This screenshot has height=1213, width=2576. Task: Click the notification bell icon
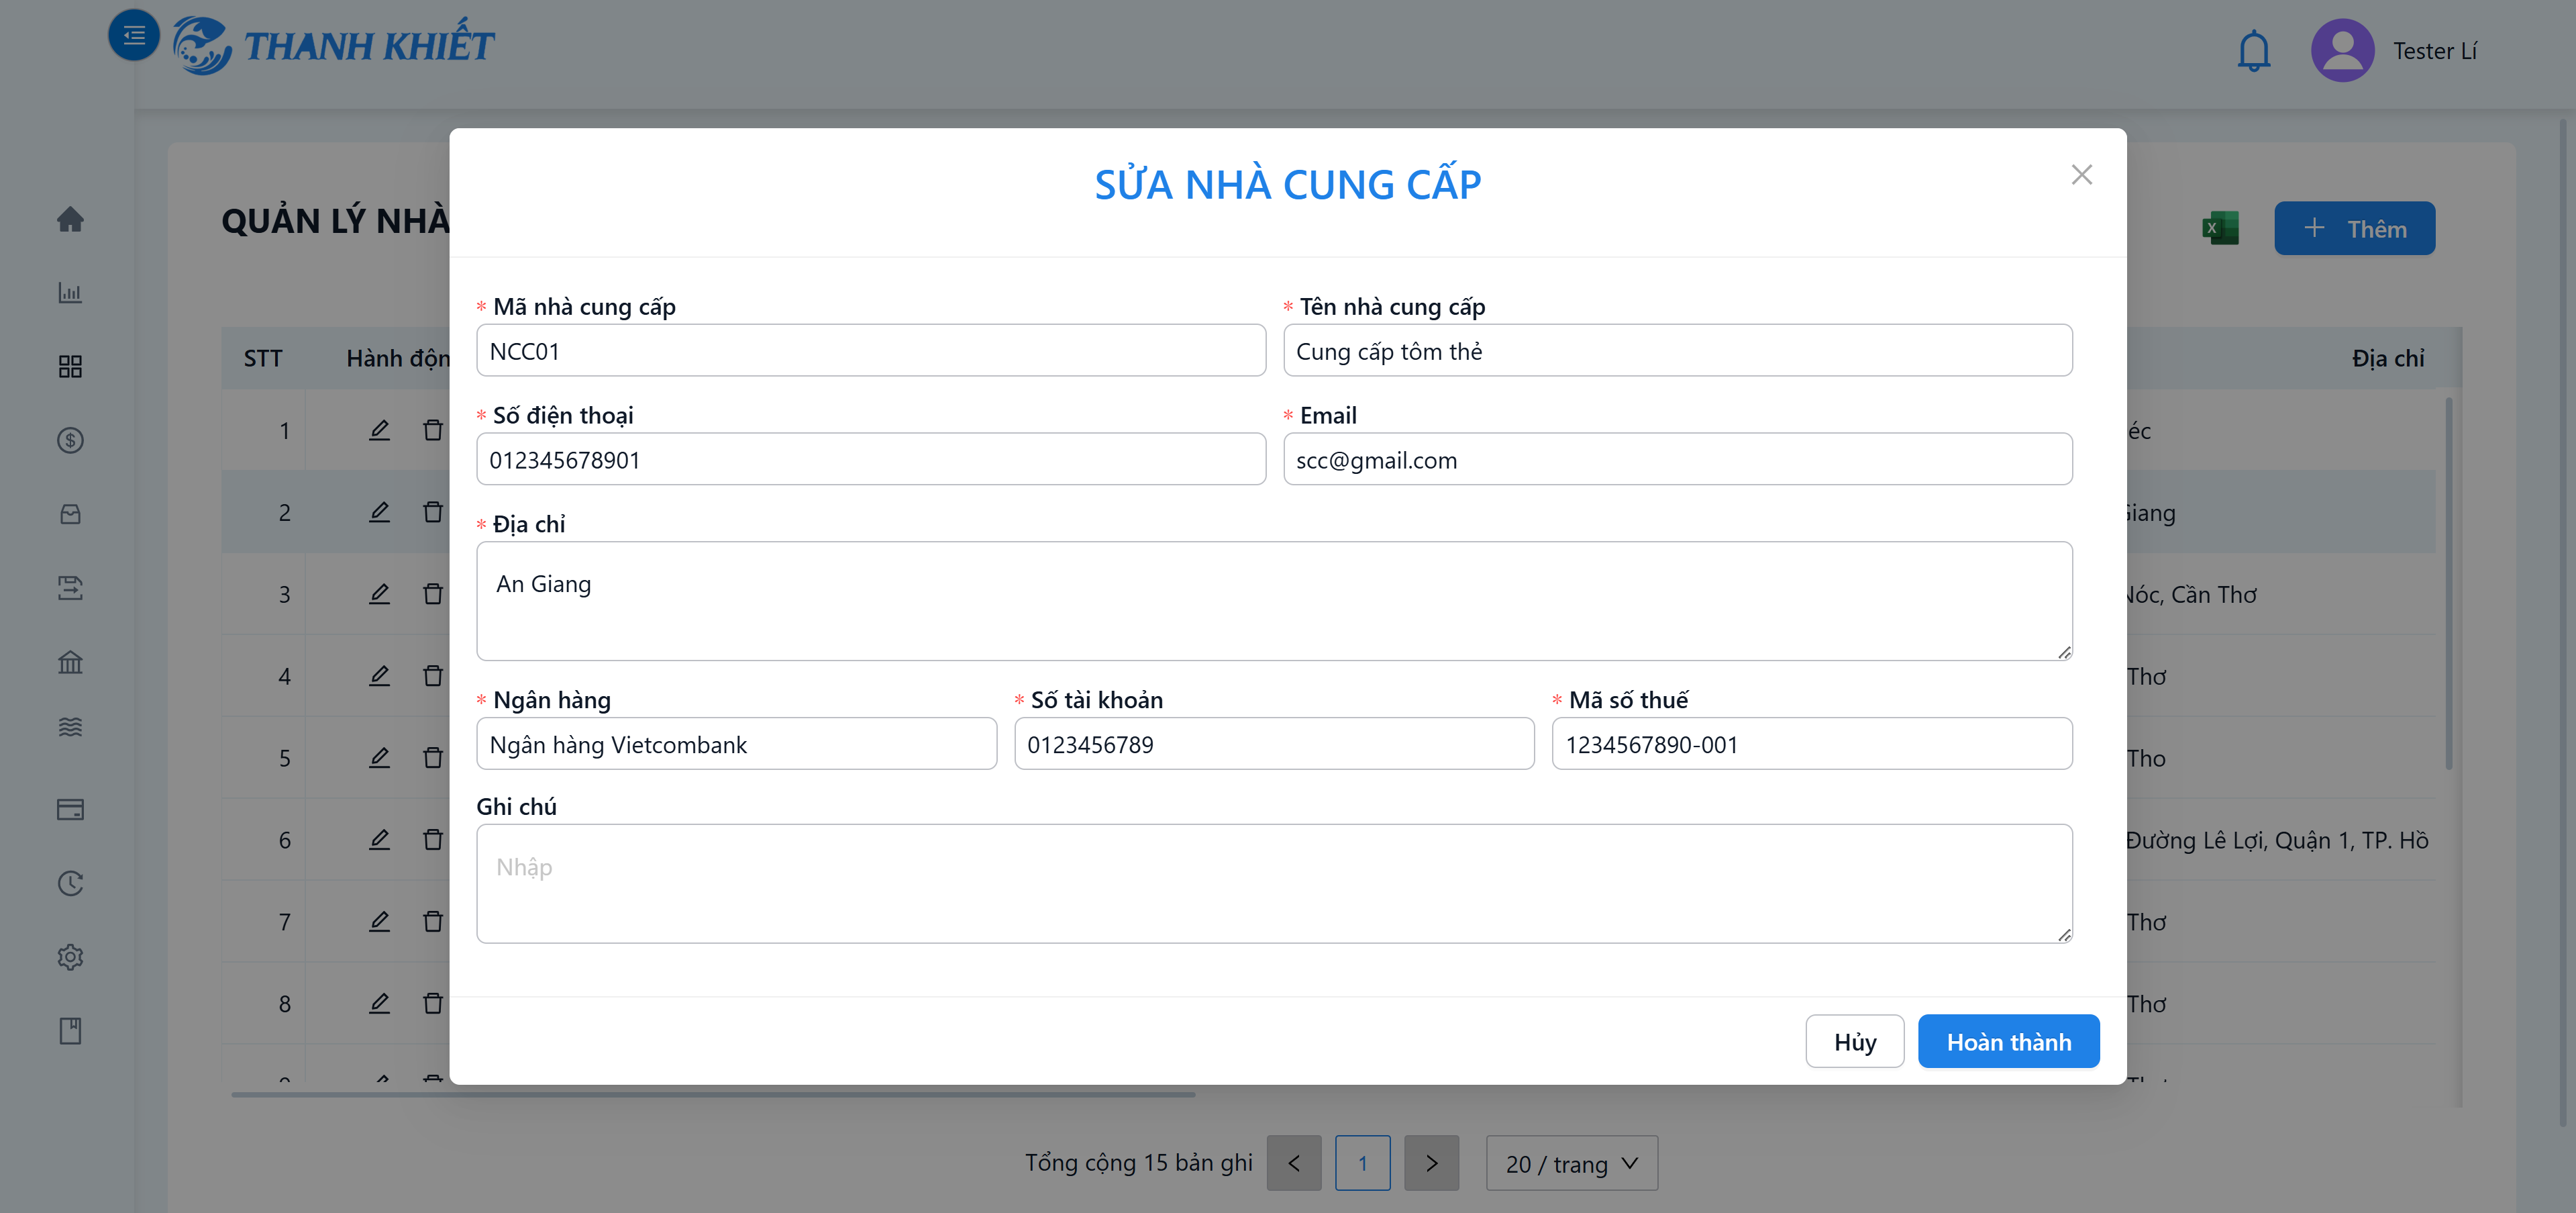click(2253, 51)
